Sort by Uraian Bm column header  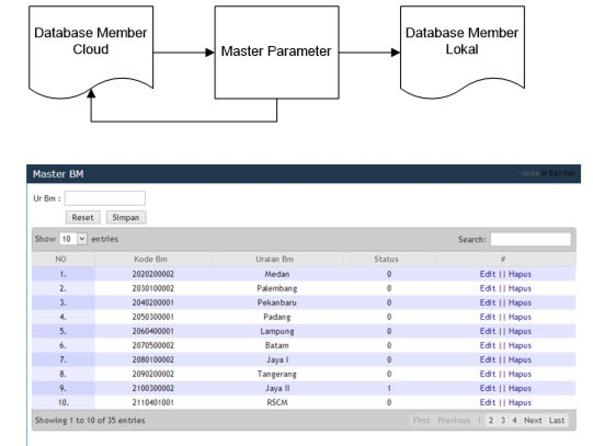pos(275,259)
